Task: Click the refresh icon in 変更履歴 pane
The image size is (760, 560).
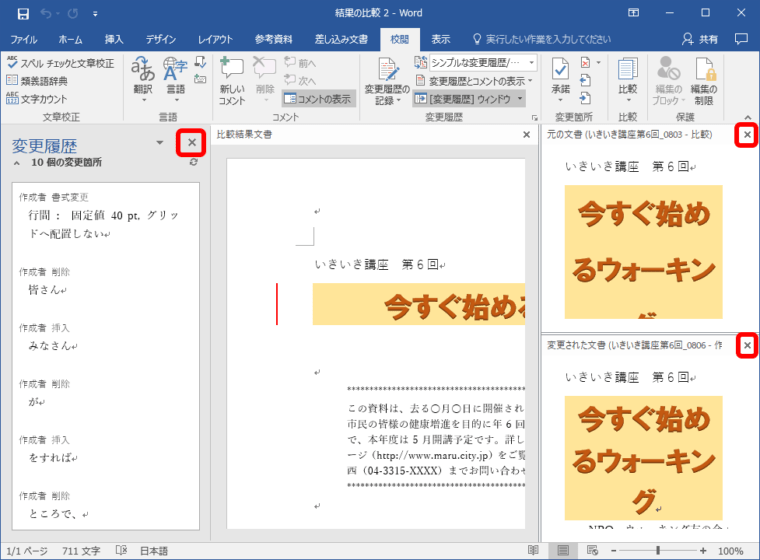Action: (193, 162)
